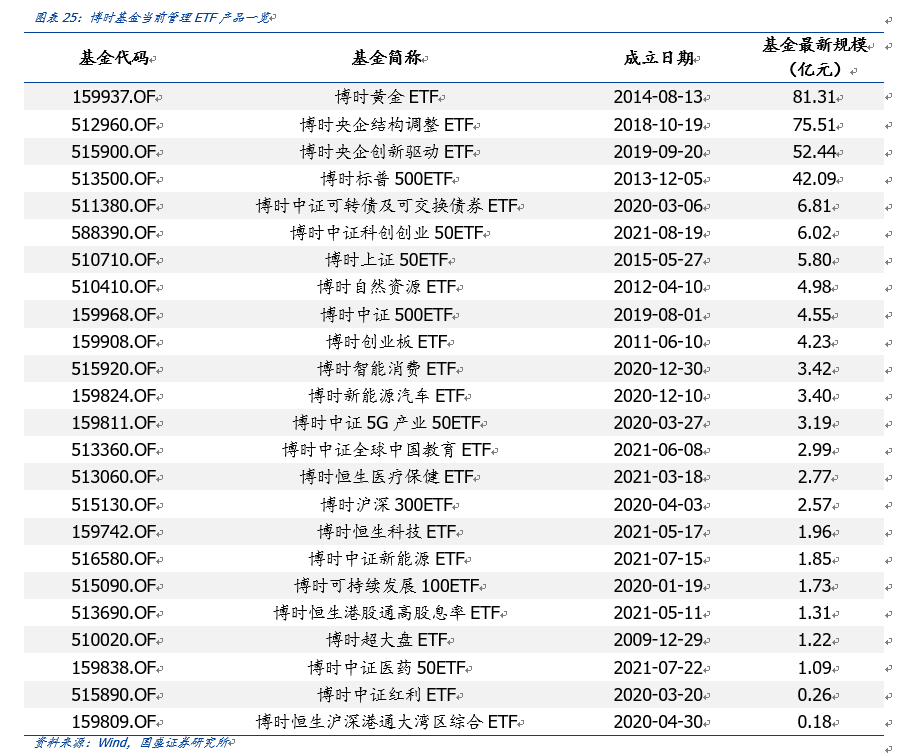The image size is (906, 756).
Task: Click the 基金代码 column header
Action: [x=114, y=58]
